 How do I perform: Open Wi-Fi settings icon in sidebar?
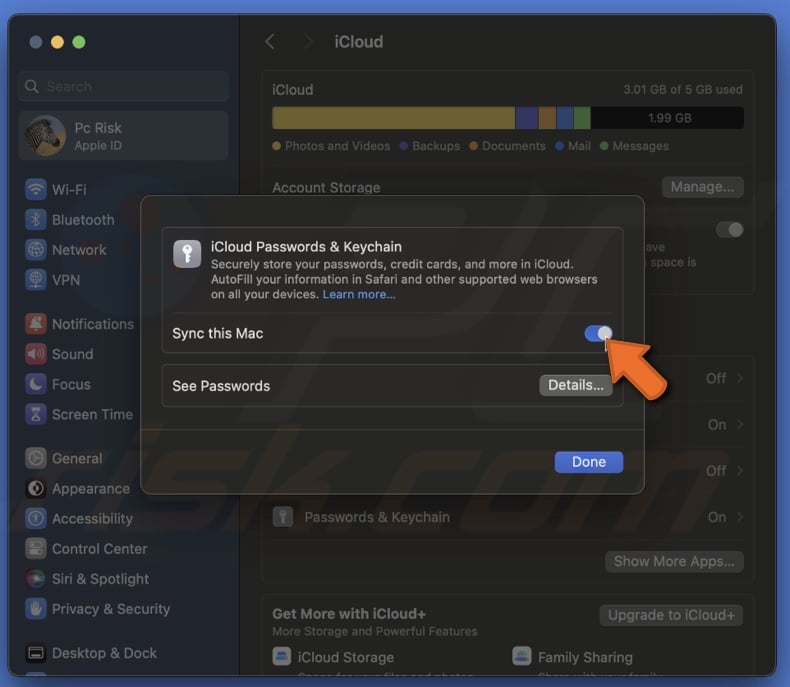tap(36, 189)
